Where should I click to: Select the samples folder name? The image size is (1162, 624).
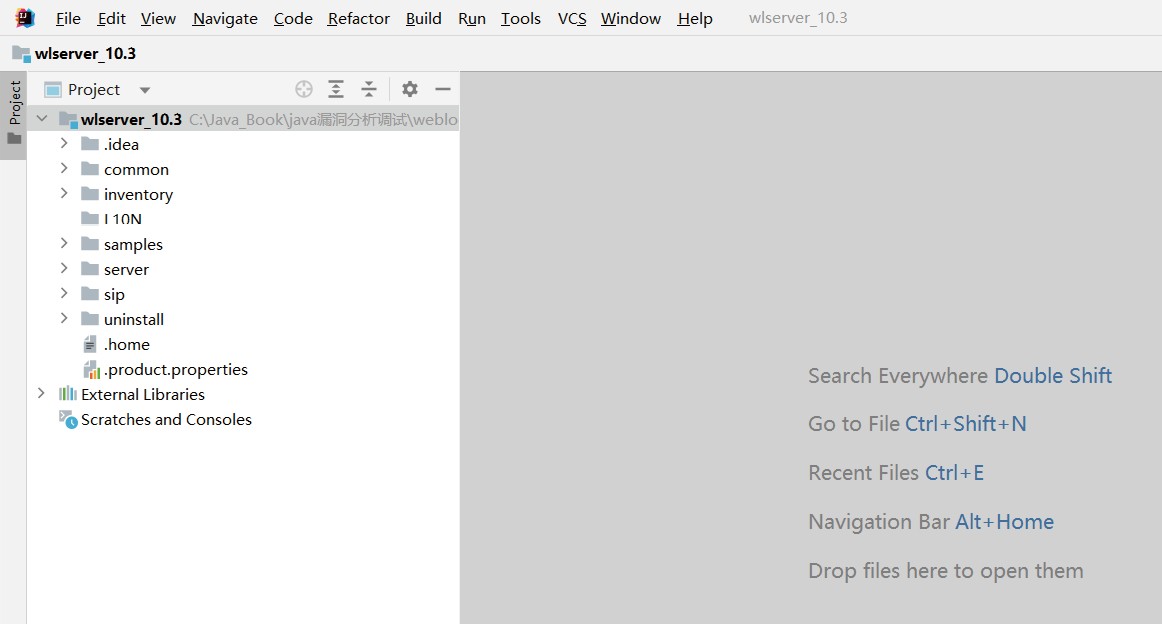(133, 245)
